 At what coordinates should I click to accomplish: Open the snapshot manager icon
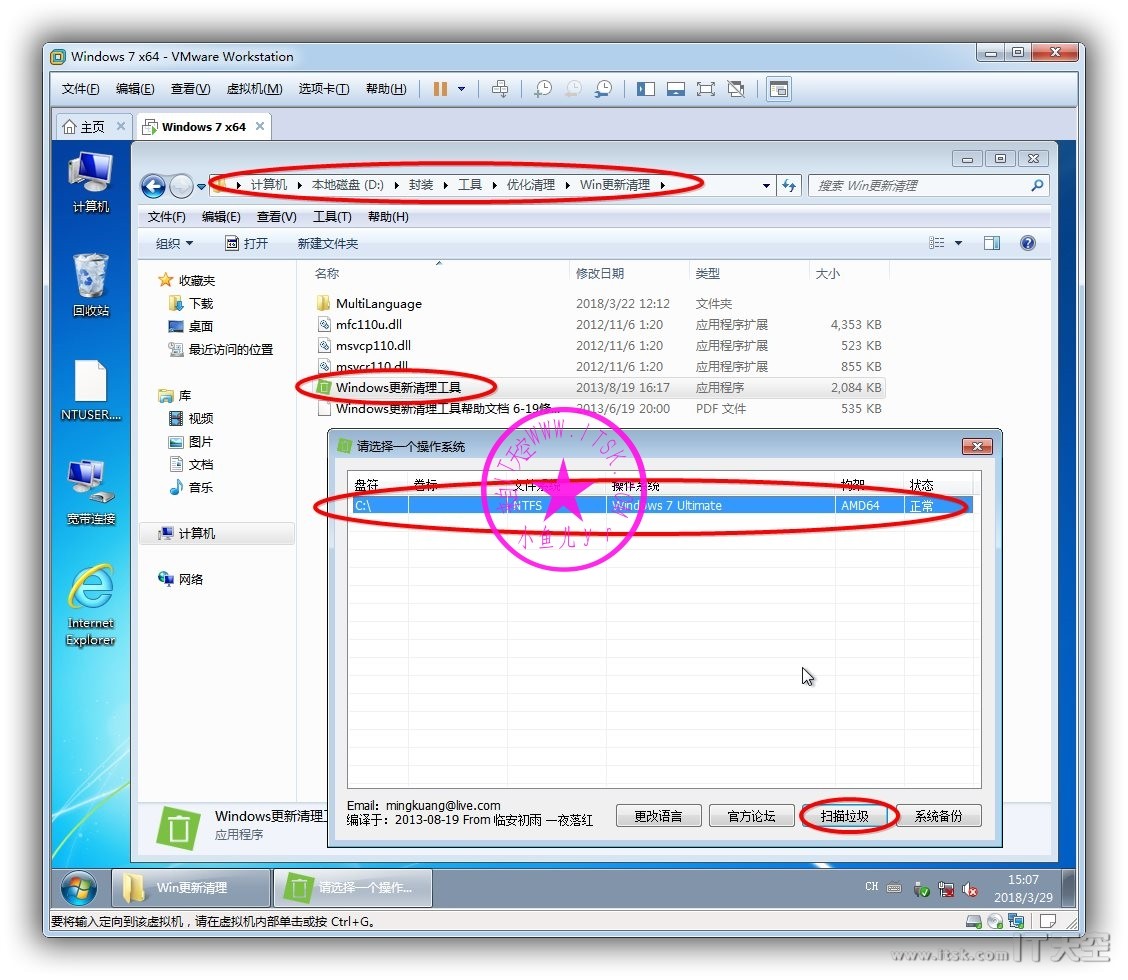click(603, 89)
